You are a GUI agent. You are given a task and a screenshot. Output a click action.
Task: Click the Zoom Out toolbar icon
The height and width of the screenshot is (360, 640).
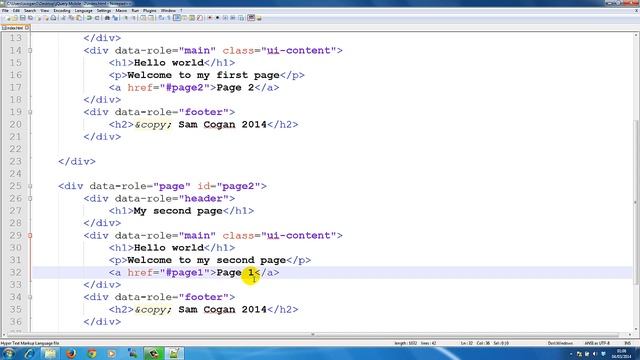pos(133,18)
